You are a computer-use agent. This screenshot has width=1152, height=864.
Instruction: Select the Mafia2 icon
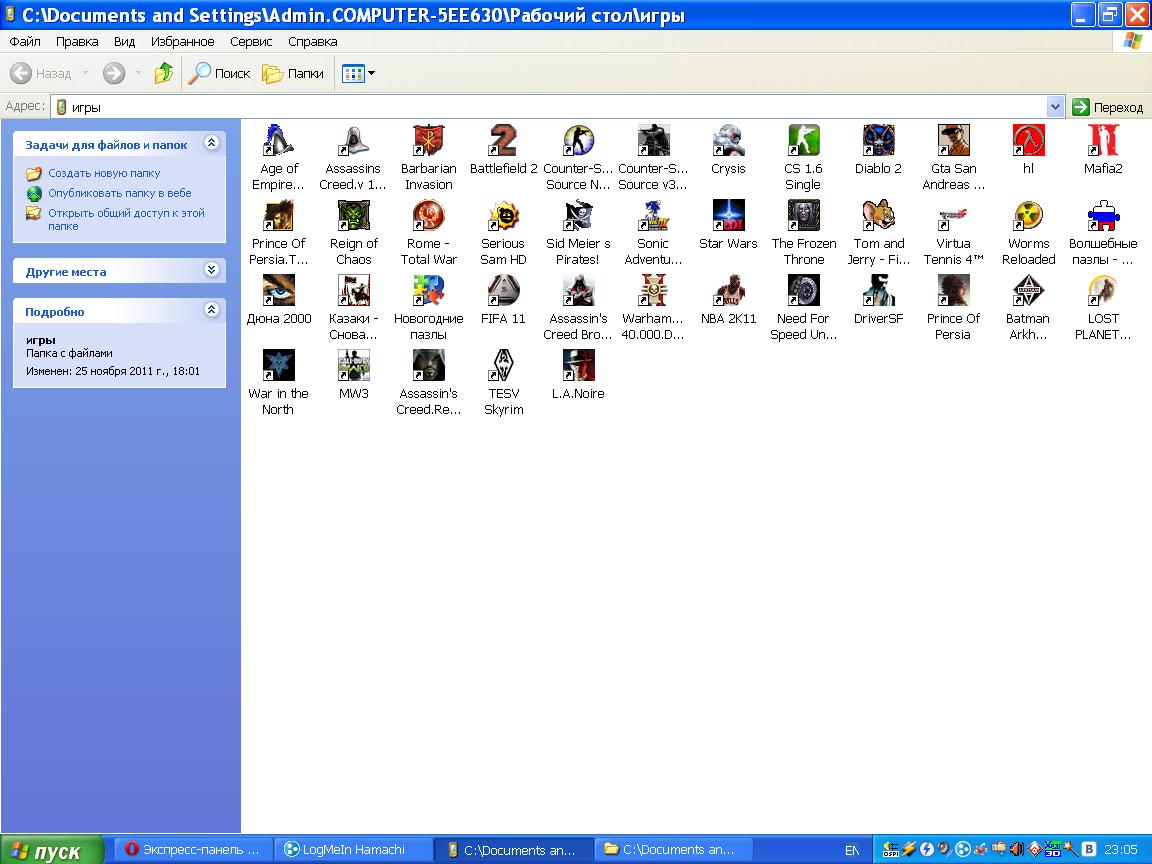click(1103, 140)
